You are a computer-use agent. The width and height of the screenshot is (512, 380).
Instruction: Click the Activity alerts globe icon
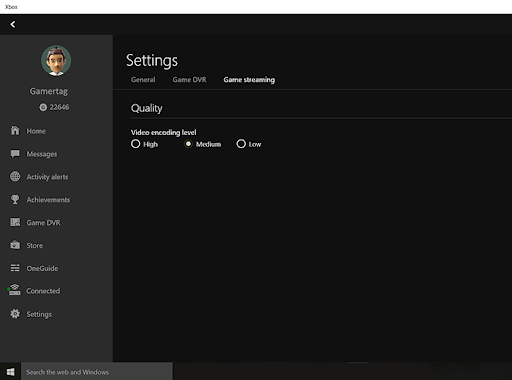point(15,176)
